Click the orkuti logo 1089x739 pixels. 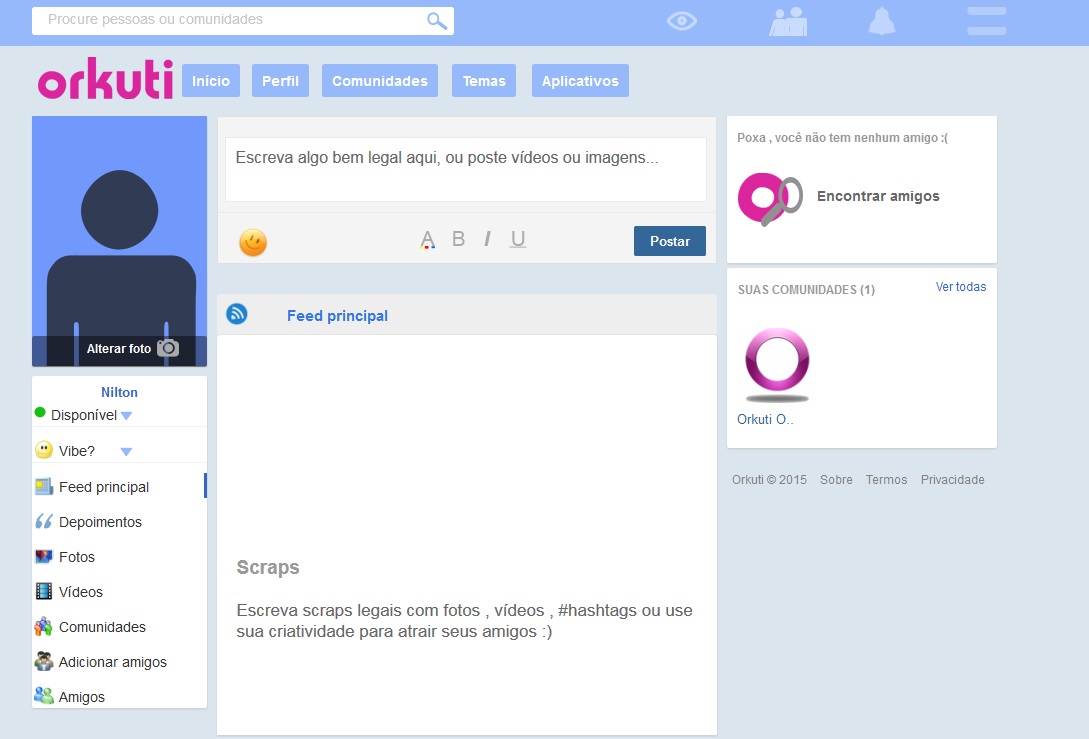(x=106, y=78)
